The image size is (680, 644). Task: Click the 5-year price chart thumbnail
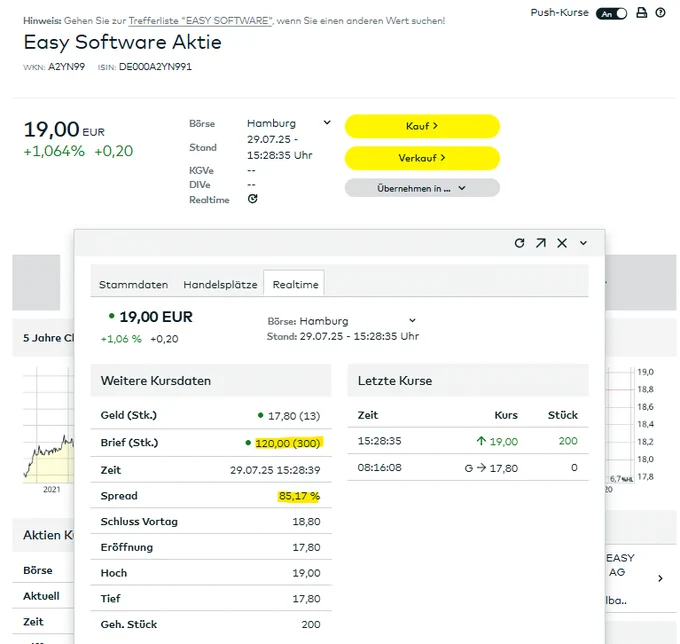click(x=49, y=425)
